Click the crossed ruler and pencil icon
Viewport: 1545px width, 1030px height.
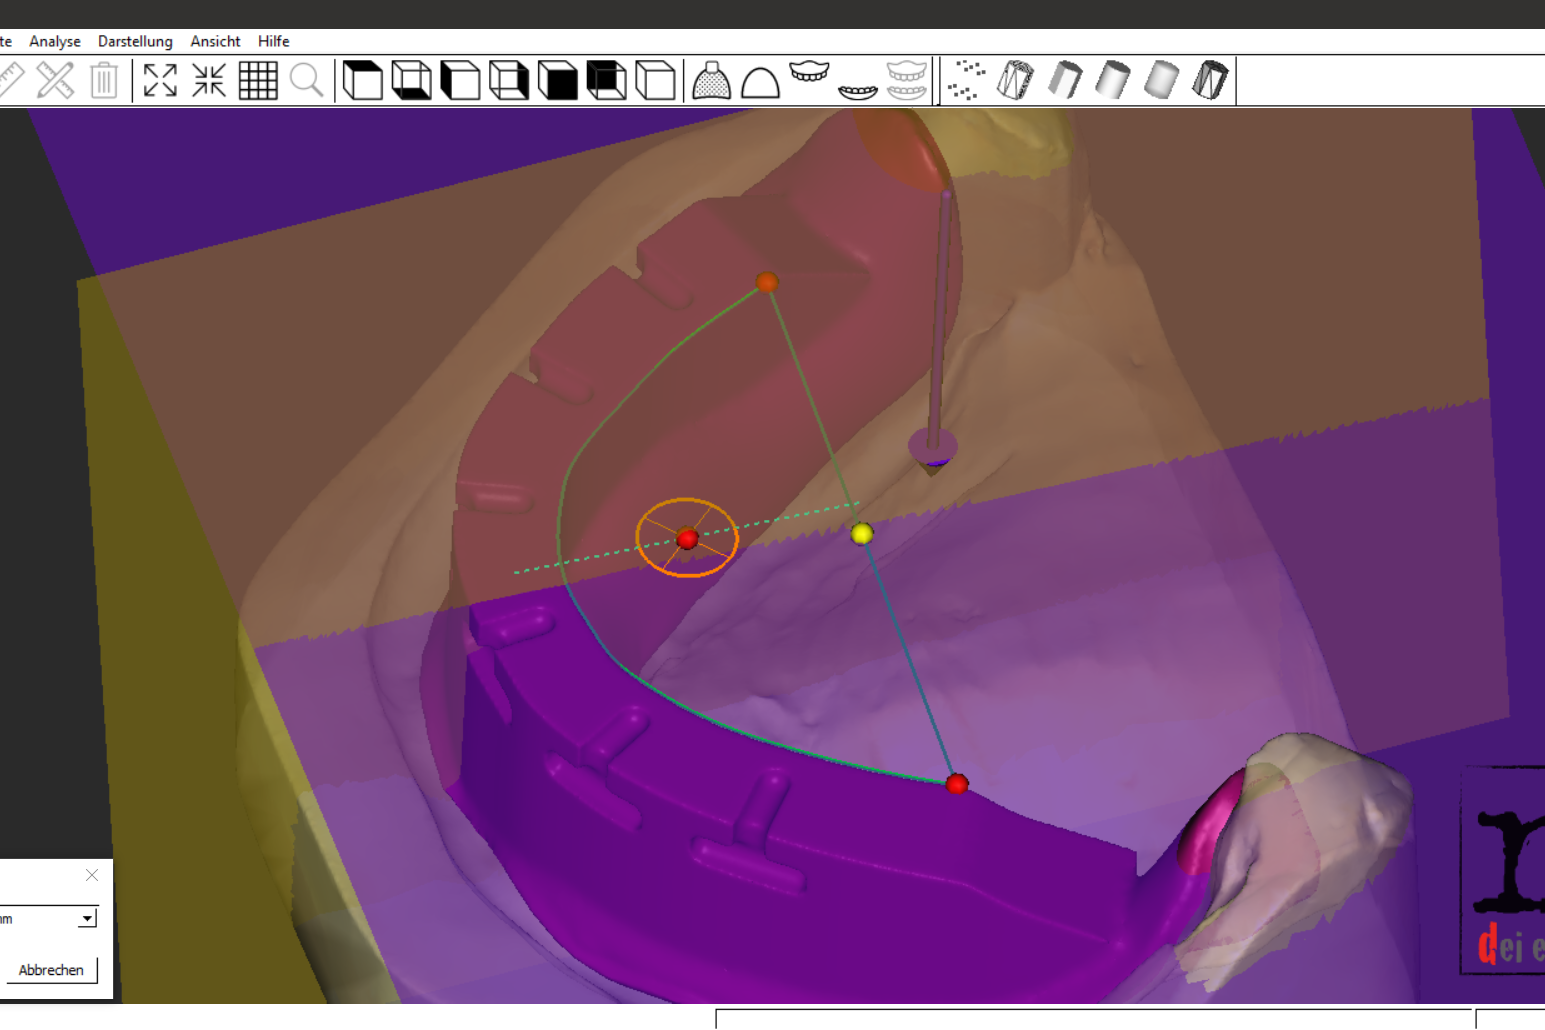(55, 80)
